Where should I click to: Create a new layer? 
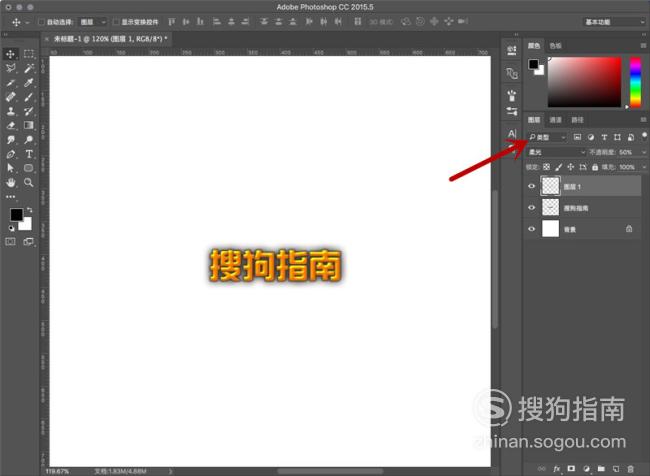pos(616,469)
